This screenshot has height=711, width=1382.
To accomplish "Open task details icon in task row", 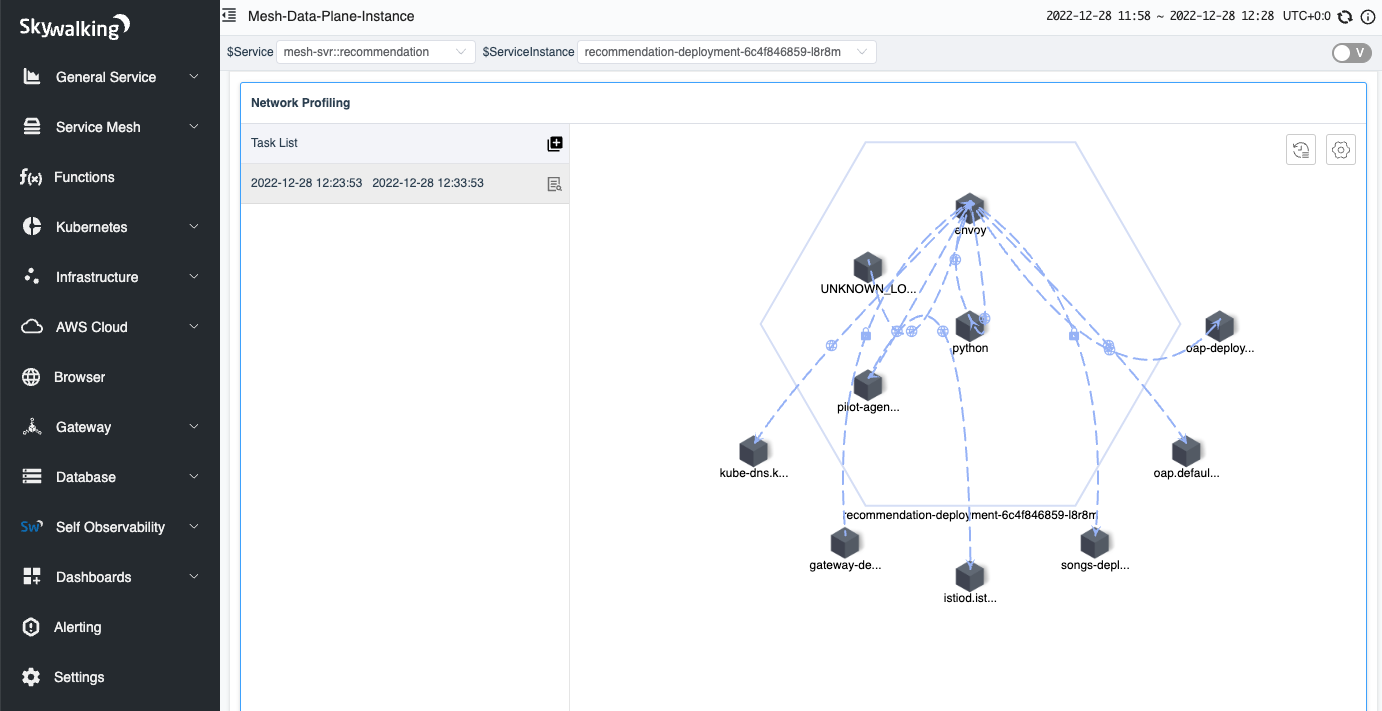I will click(x=555, y=184).
